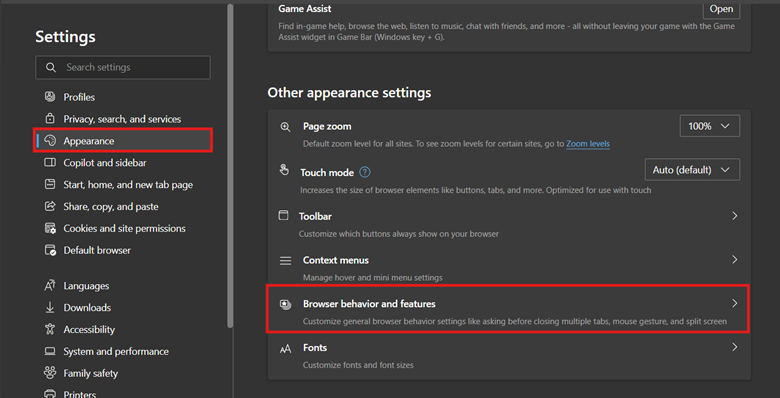The width and height of the screenshot is (780, 398).
Task: Click the Share, copy, and paste icon
Action: coord(50,206)
